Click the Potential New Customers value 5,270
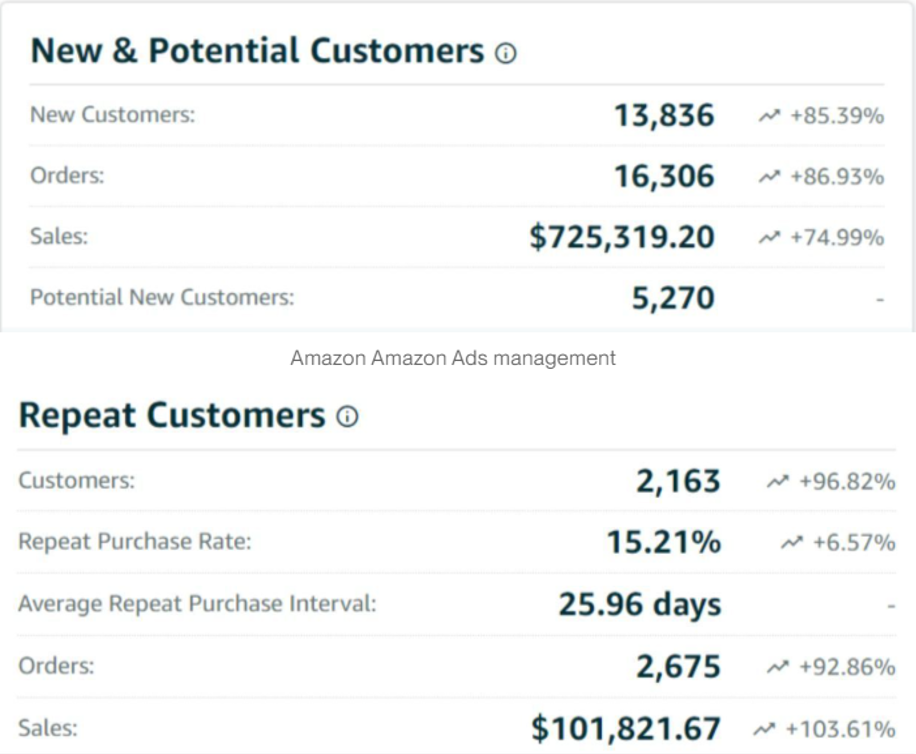 click(x=673, y=298)
